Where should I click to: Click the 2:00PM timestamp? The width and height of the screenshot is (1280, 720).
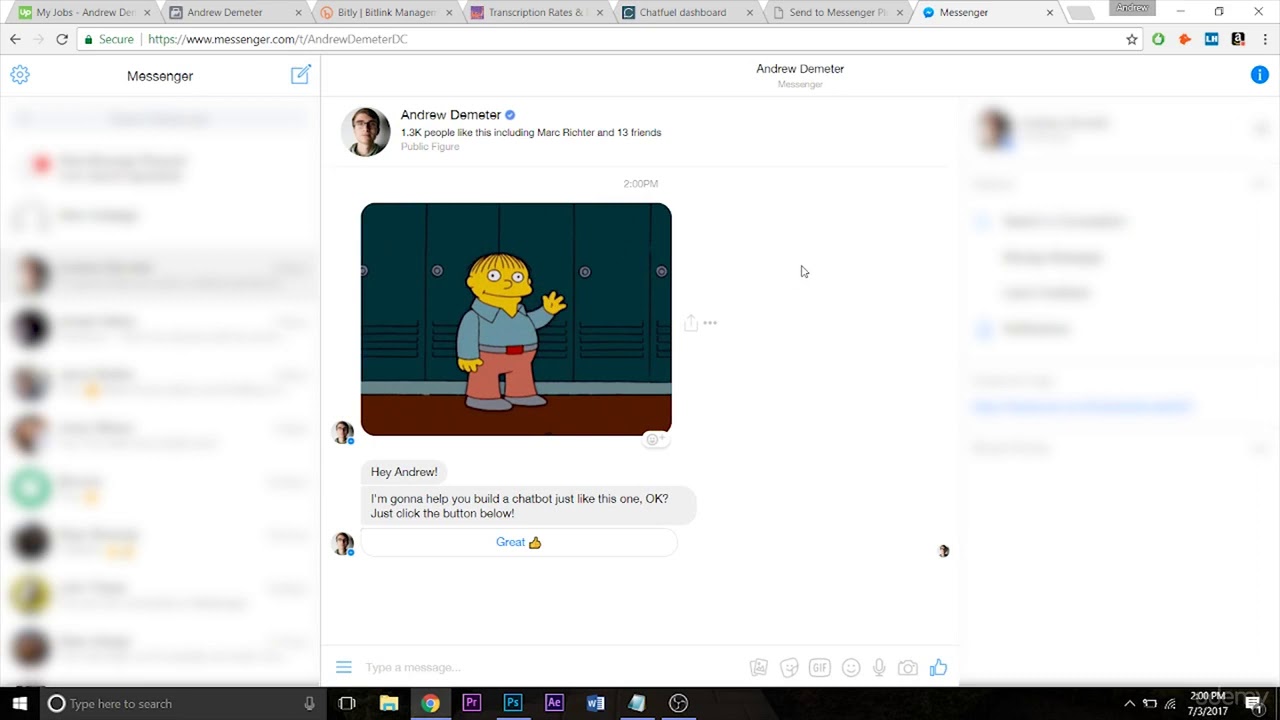(x=640, y=184)
